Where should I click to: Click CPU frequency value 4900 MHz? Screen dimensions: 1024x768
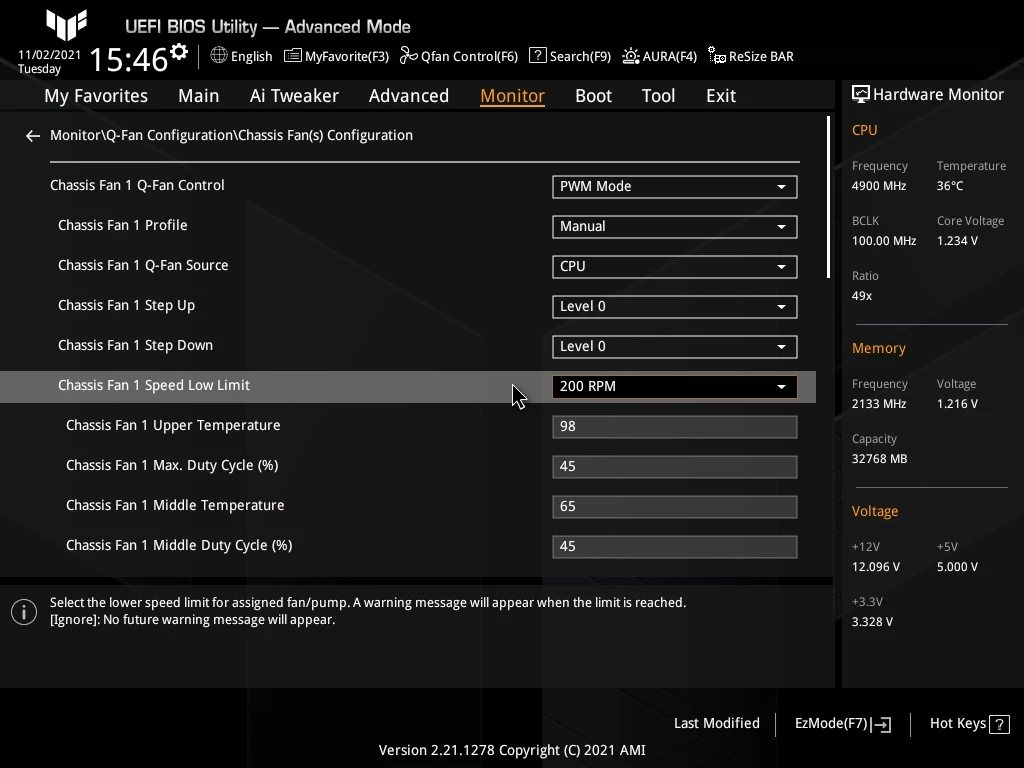(x=879, y=185)
